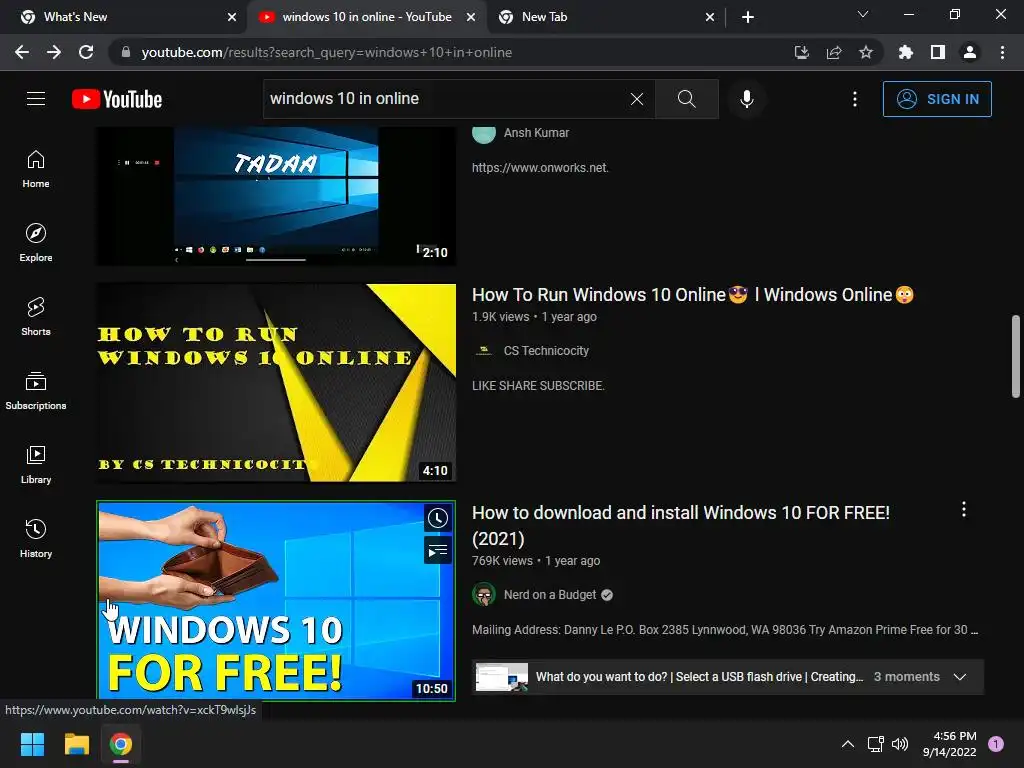This screenshot has height=768, width=1024.
Task: Go back in Chrome
Action: click(22, 52)
